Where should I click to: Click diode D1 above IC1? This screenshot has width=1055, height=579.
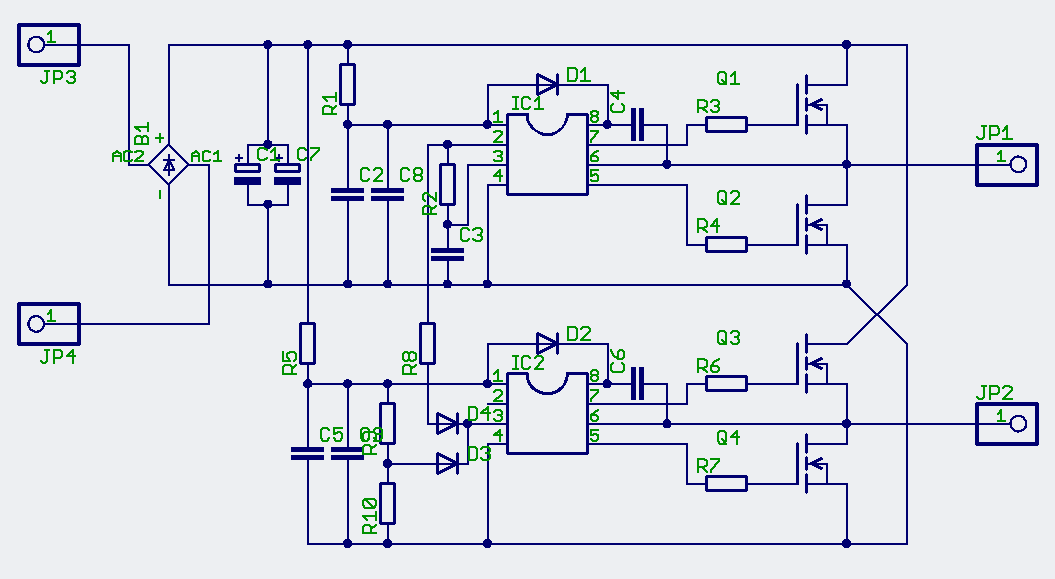pyautogui.click(x=547, y=84)
